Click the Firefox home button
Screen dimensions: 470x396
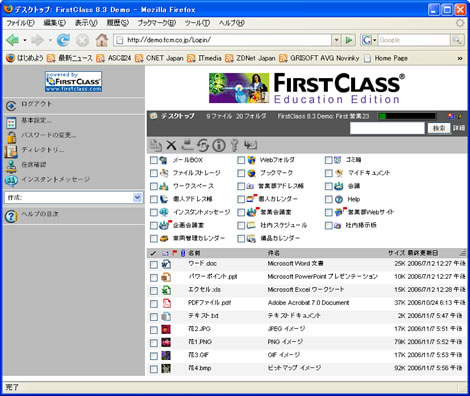[102, 40]
